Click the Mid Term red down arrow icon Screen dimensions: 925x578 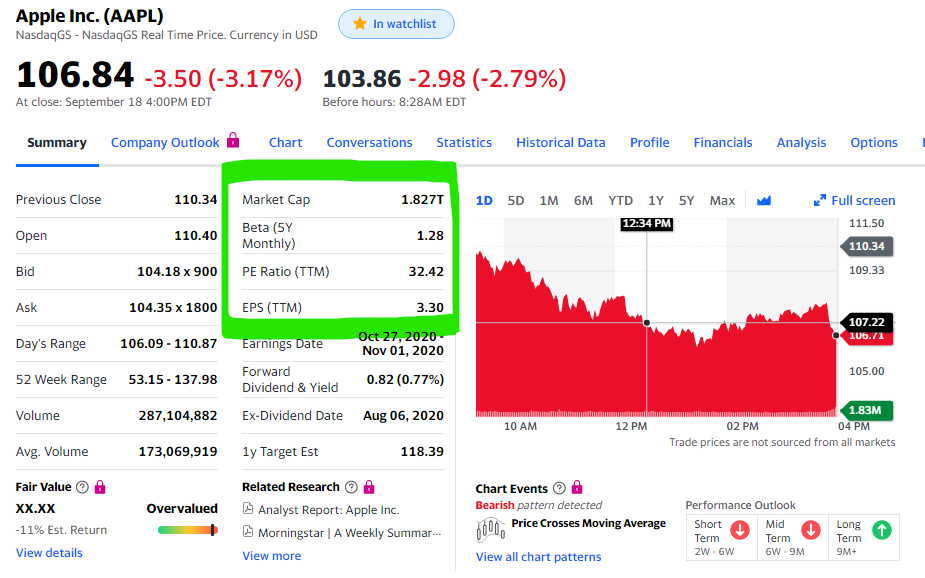[x=811, y=530]
